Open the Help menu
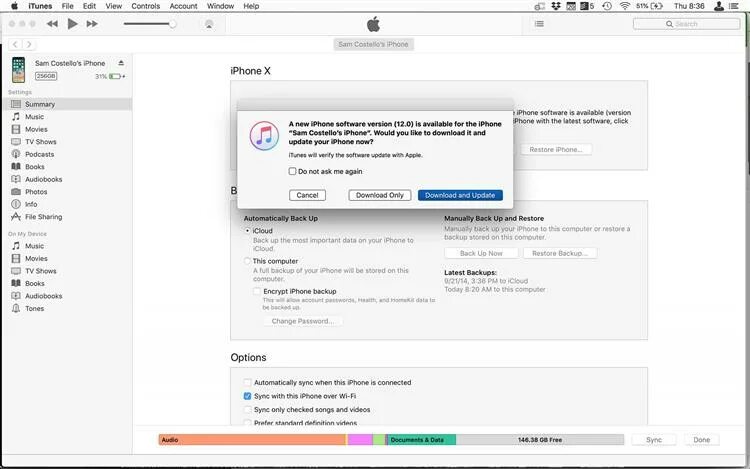This screenshot has height=469, width=750. [251, 6]
